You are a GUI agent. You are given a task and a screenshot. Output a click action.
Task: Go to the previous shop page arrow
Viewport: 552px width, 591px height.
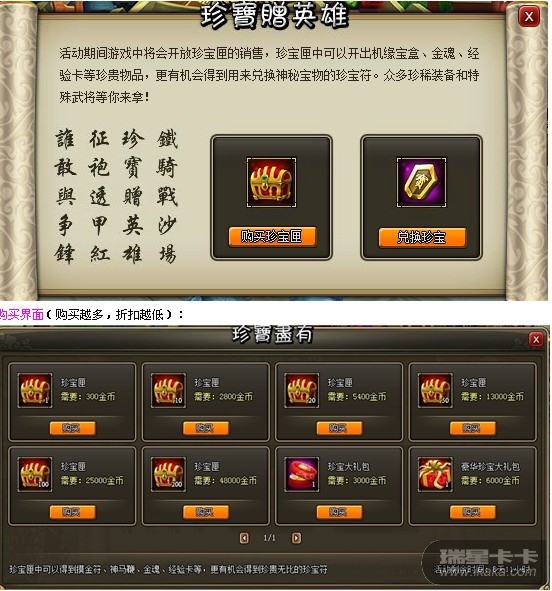click(x=244, y=538)
